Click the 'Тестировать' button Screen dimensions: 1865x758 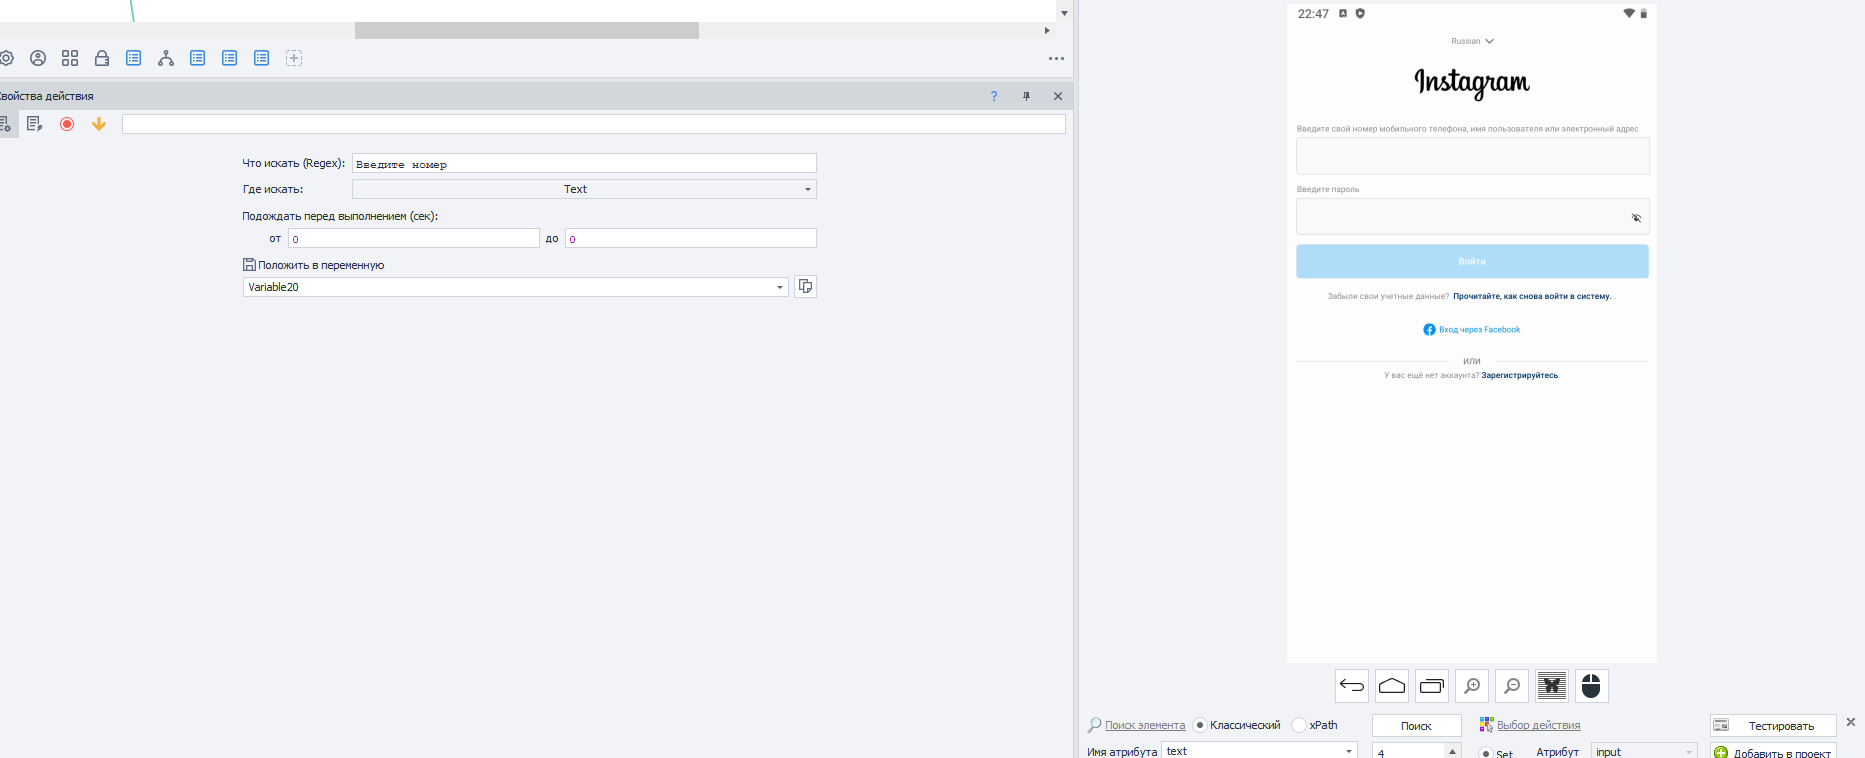(1773, 726)
